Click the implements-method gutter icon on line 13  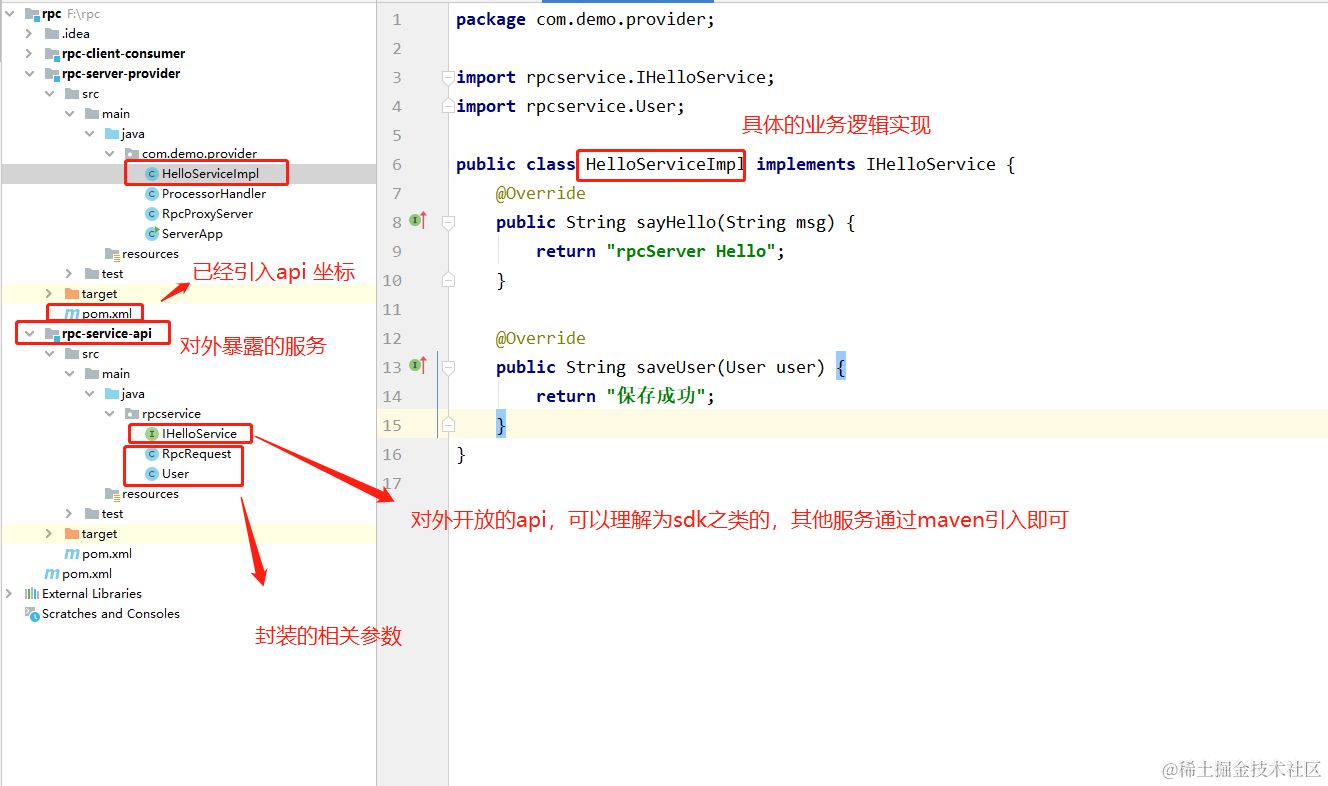pyautogui.click(x=418, y=366)
